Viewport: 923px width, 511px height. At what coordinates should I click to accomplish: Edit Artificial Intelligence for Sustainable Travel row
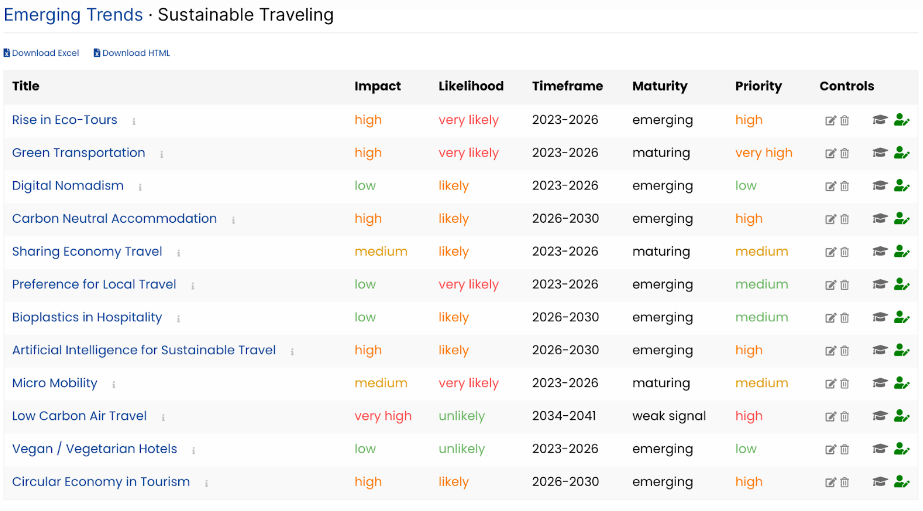click(831, 351)
